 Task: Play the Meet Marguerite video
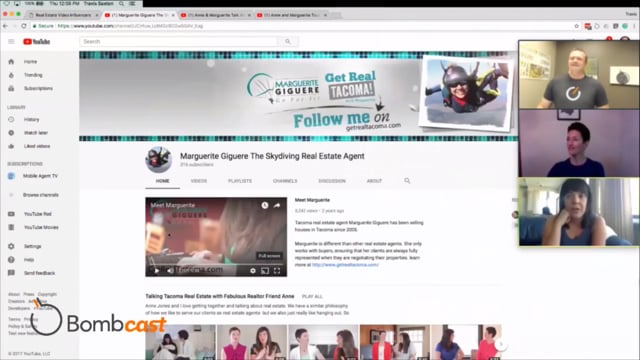pyautogui.click(x=156, y=271)
